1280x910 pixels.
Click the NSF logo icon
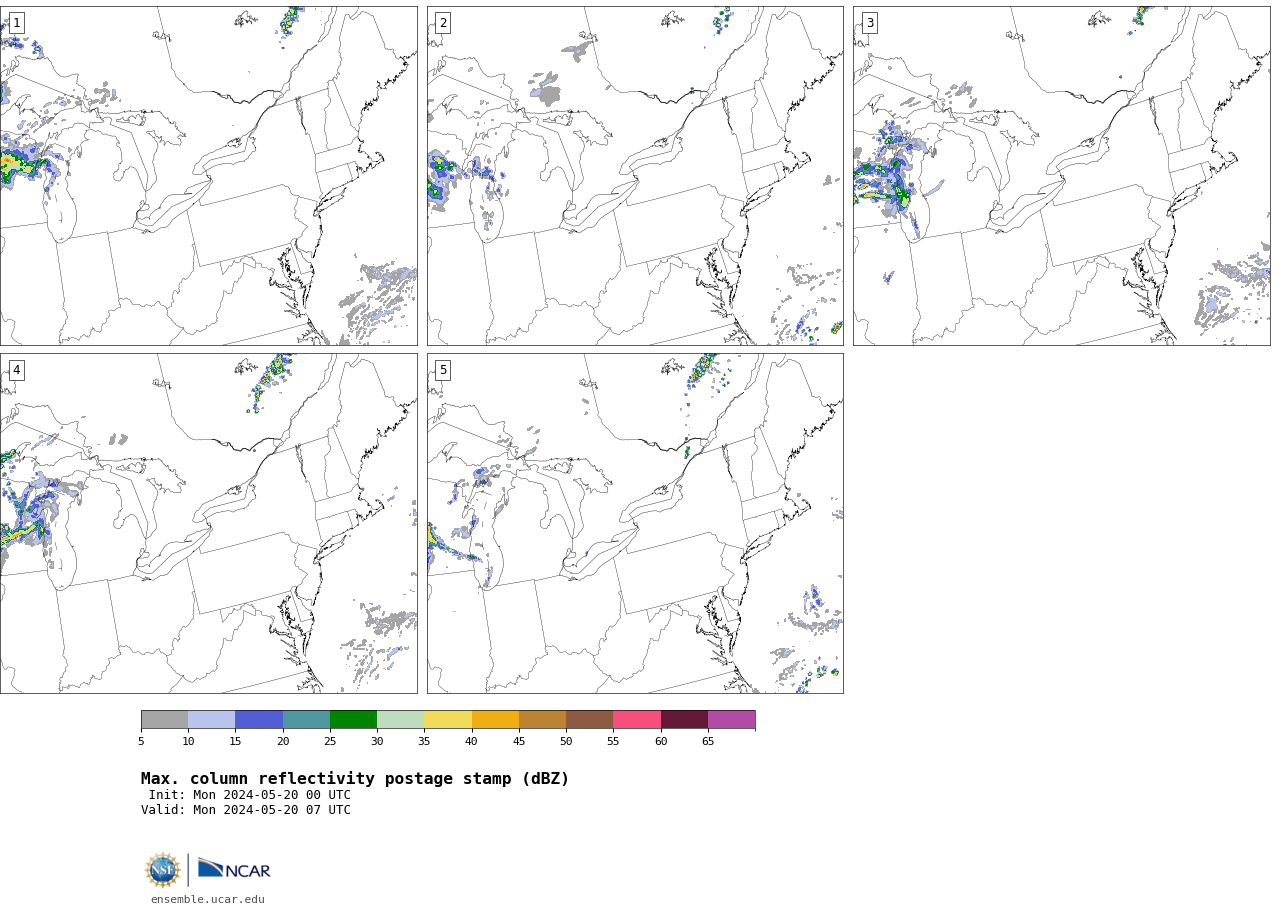pyautogui.click(x=162, y=870)
